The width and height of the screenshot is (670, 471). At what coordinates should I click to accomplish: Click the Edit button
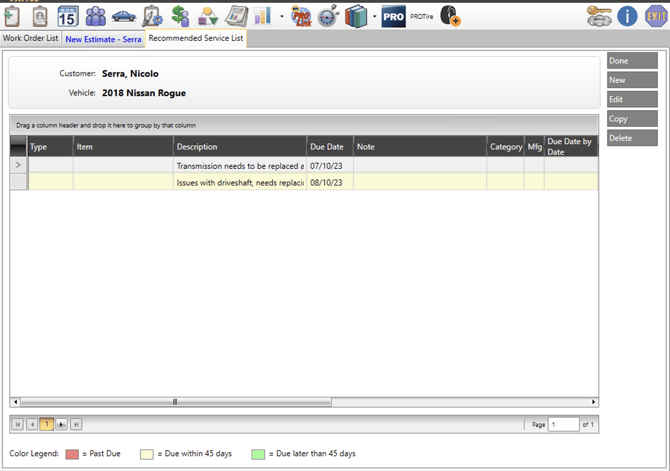[632, 99]
